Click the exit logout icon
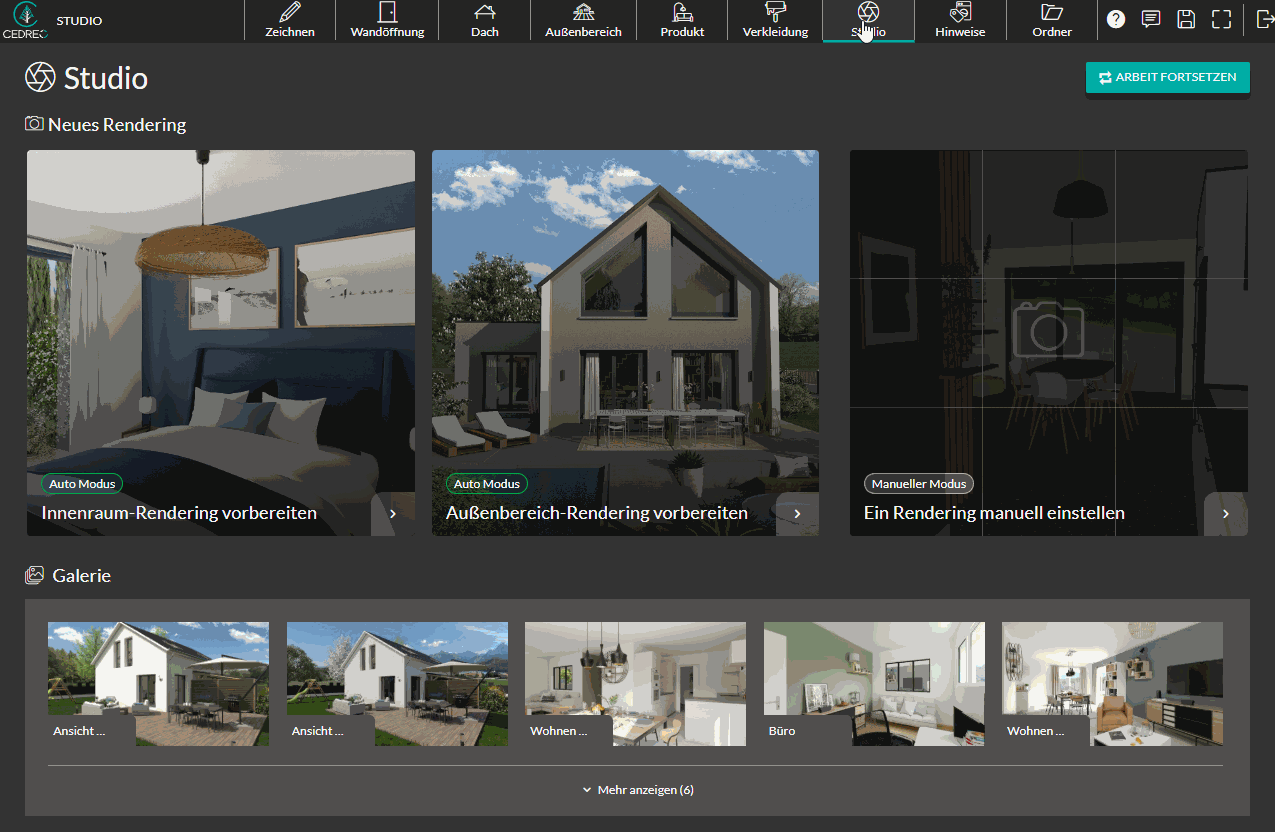1275x832 pixels. click(1264, 19)
